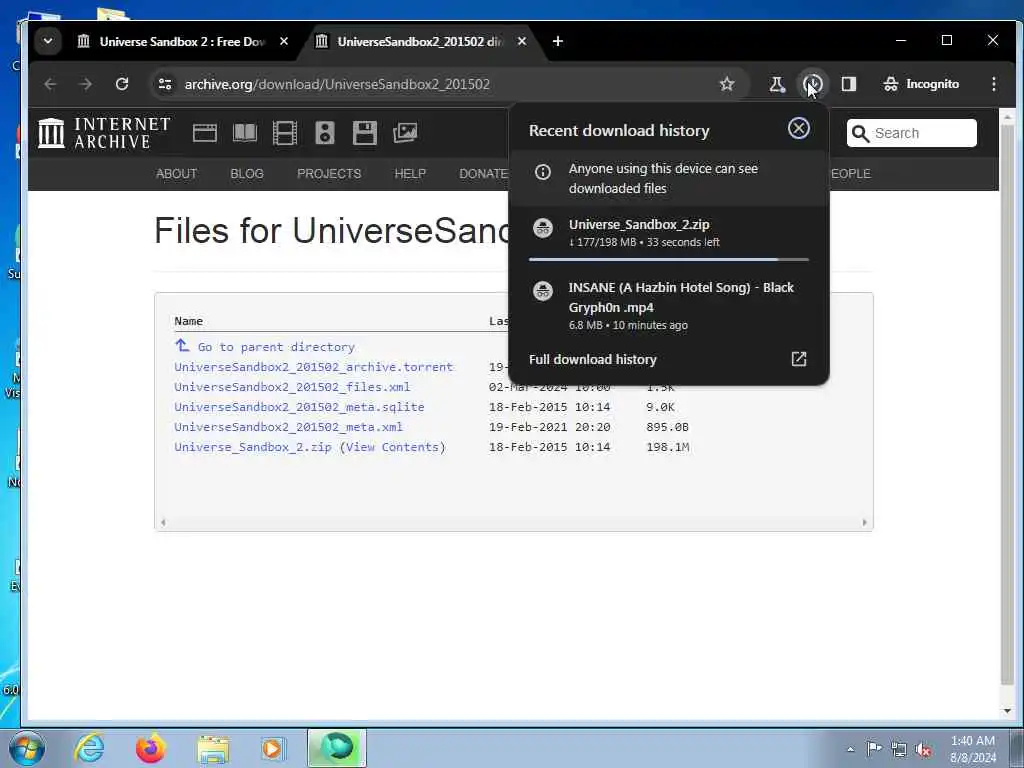Screen dimensions: 1024x768
Task: Open the Windows Start menu
Action: [27, 748]
